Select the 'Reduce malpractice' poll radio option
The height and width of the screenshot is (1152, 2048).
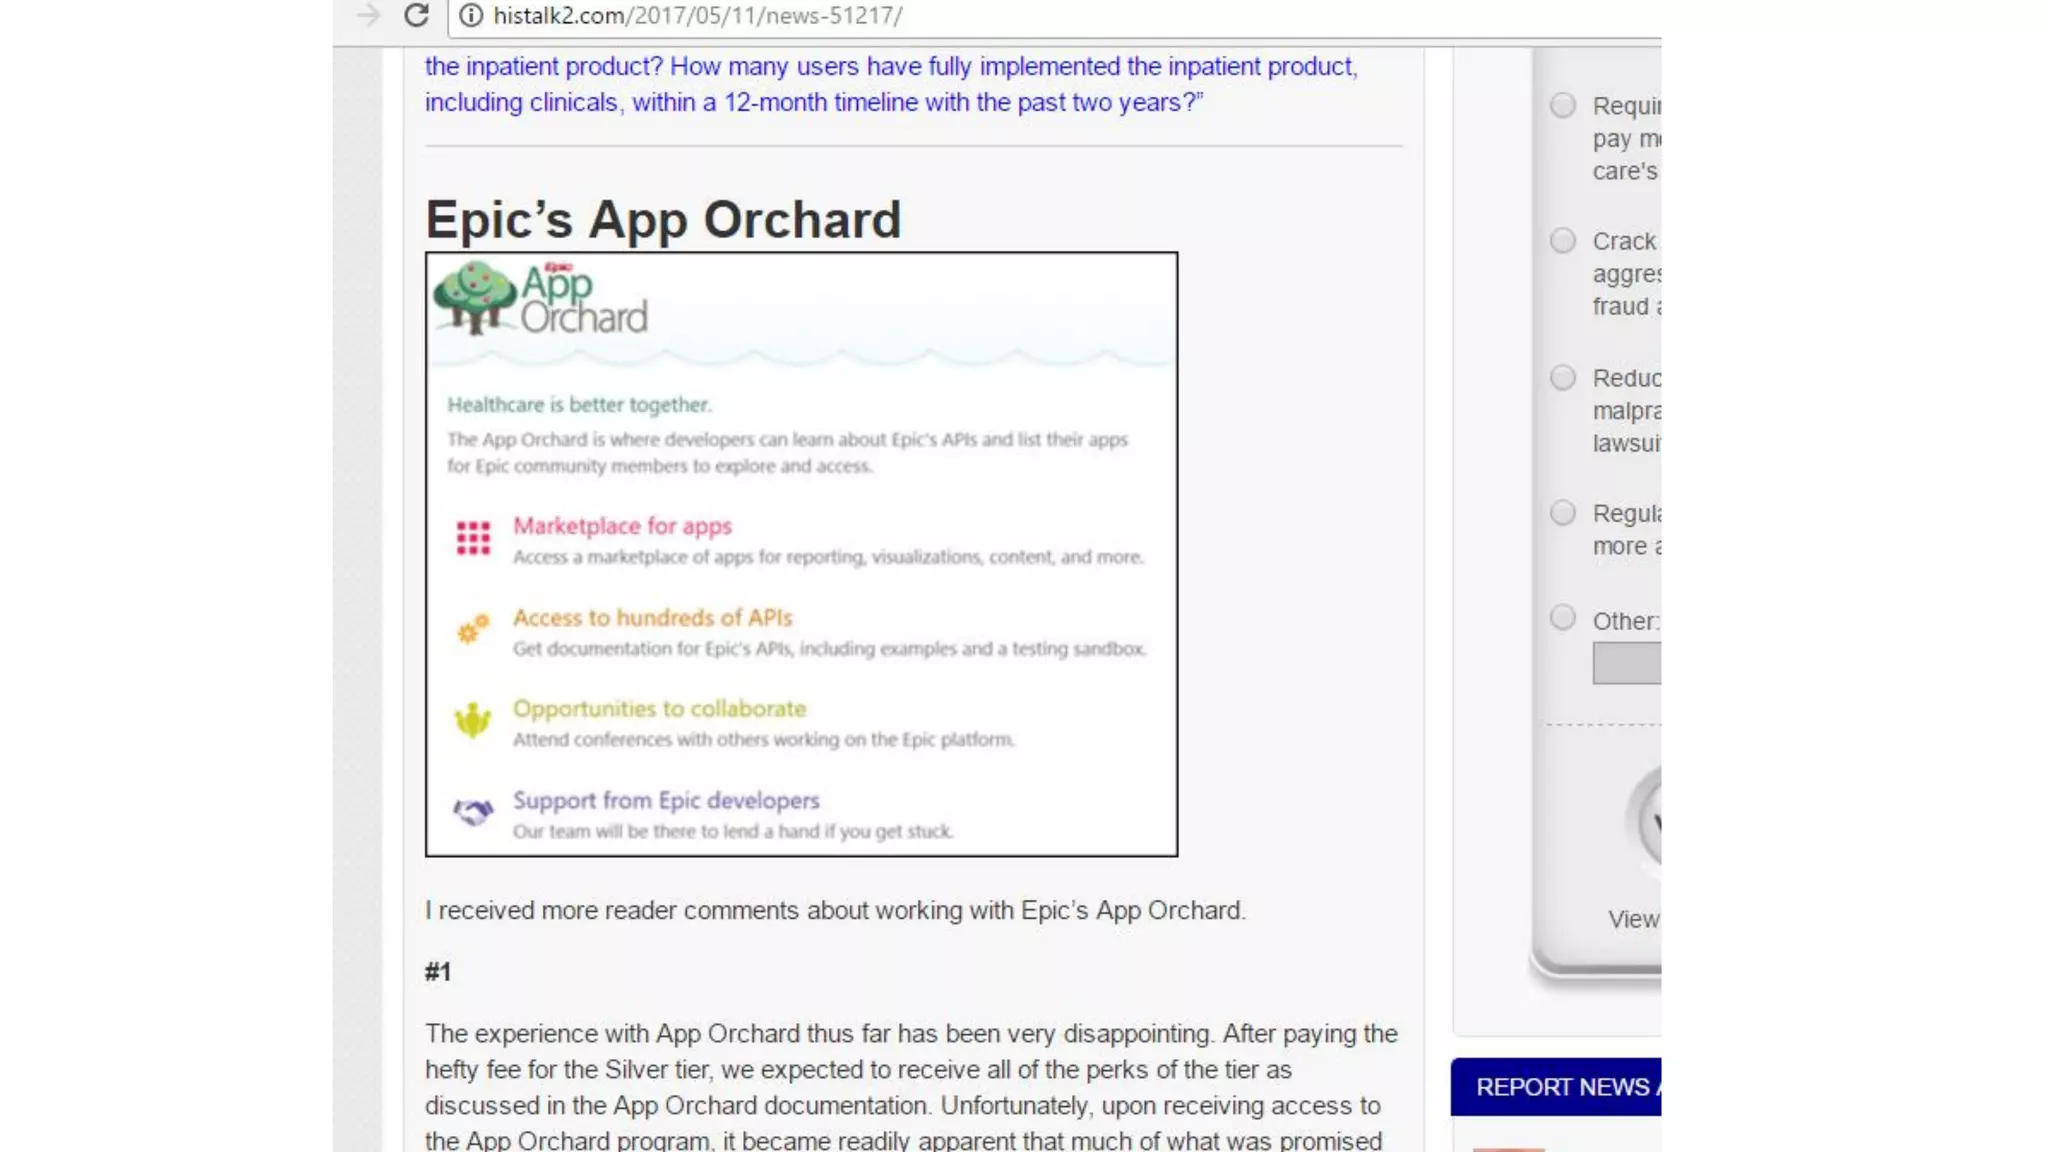click(x=1562, y=378)
